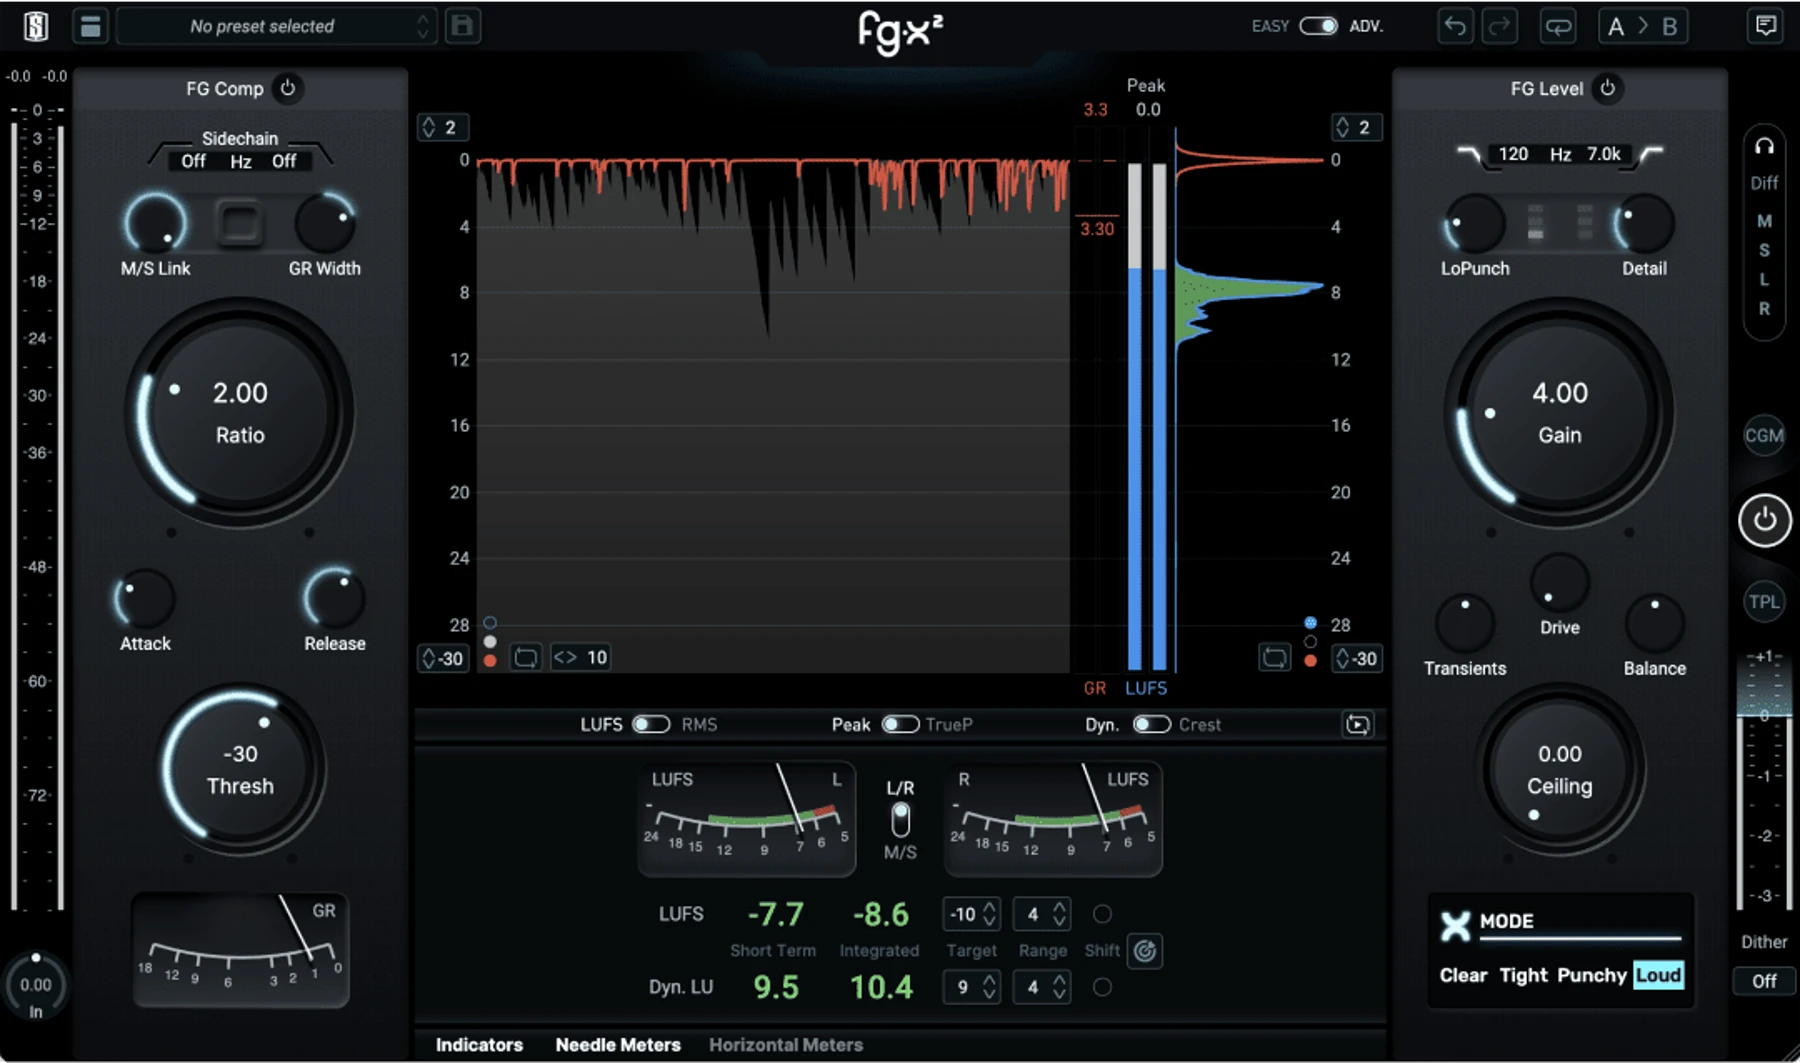Screen dimensions: 1800x1063
Task: Switch EASY / ADV. mode toggle
Action: [1318, 26]
